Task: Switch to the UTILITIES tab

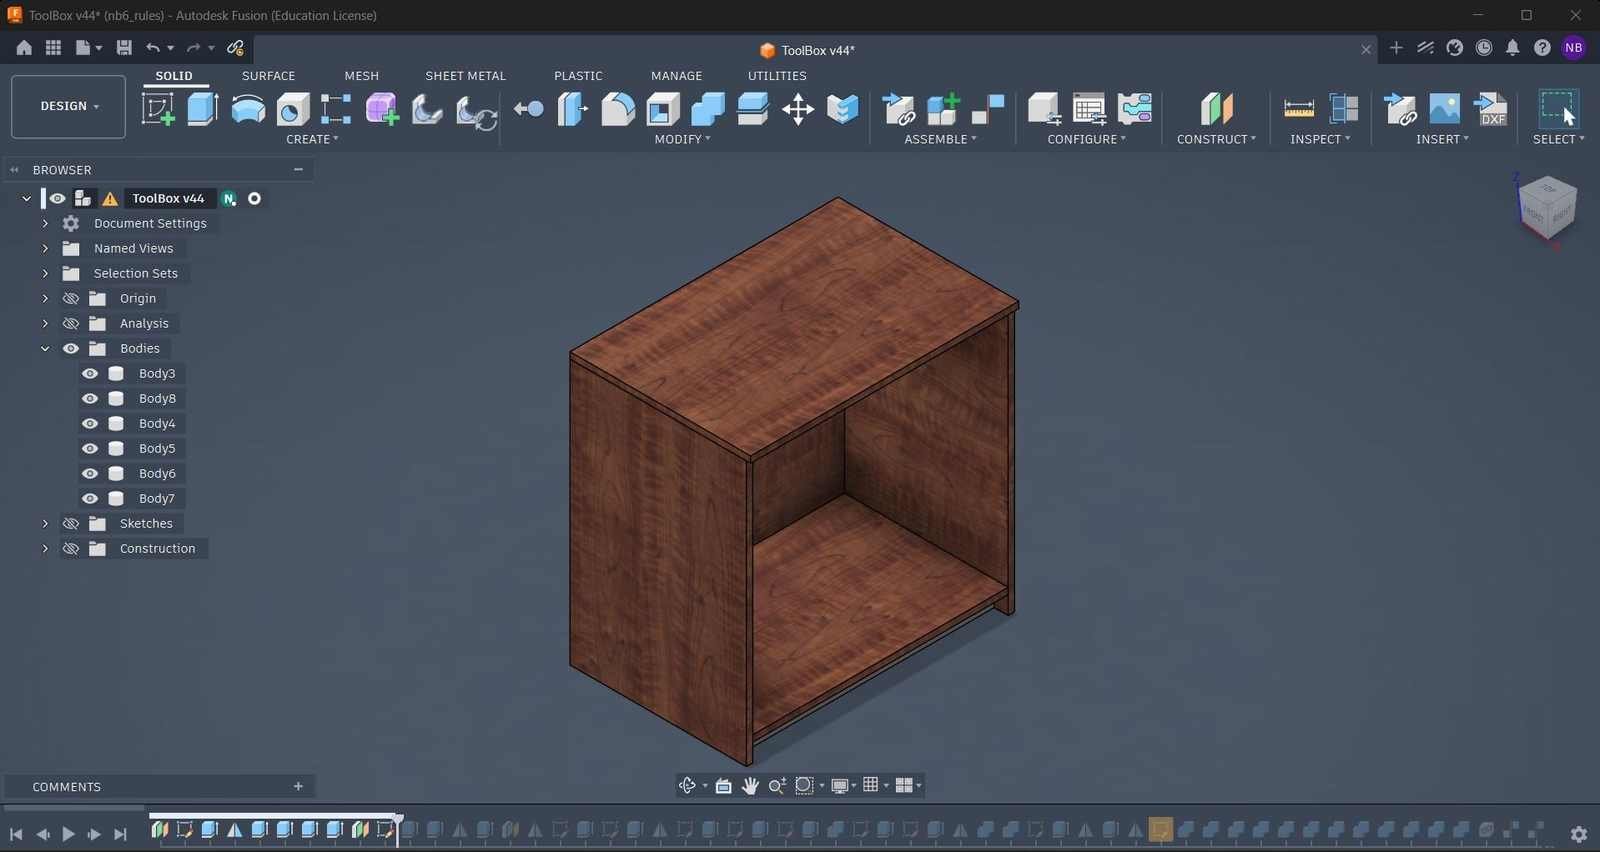Action: pyautogui.click(x=777, y=76)
